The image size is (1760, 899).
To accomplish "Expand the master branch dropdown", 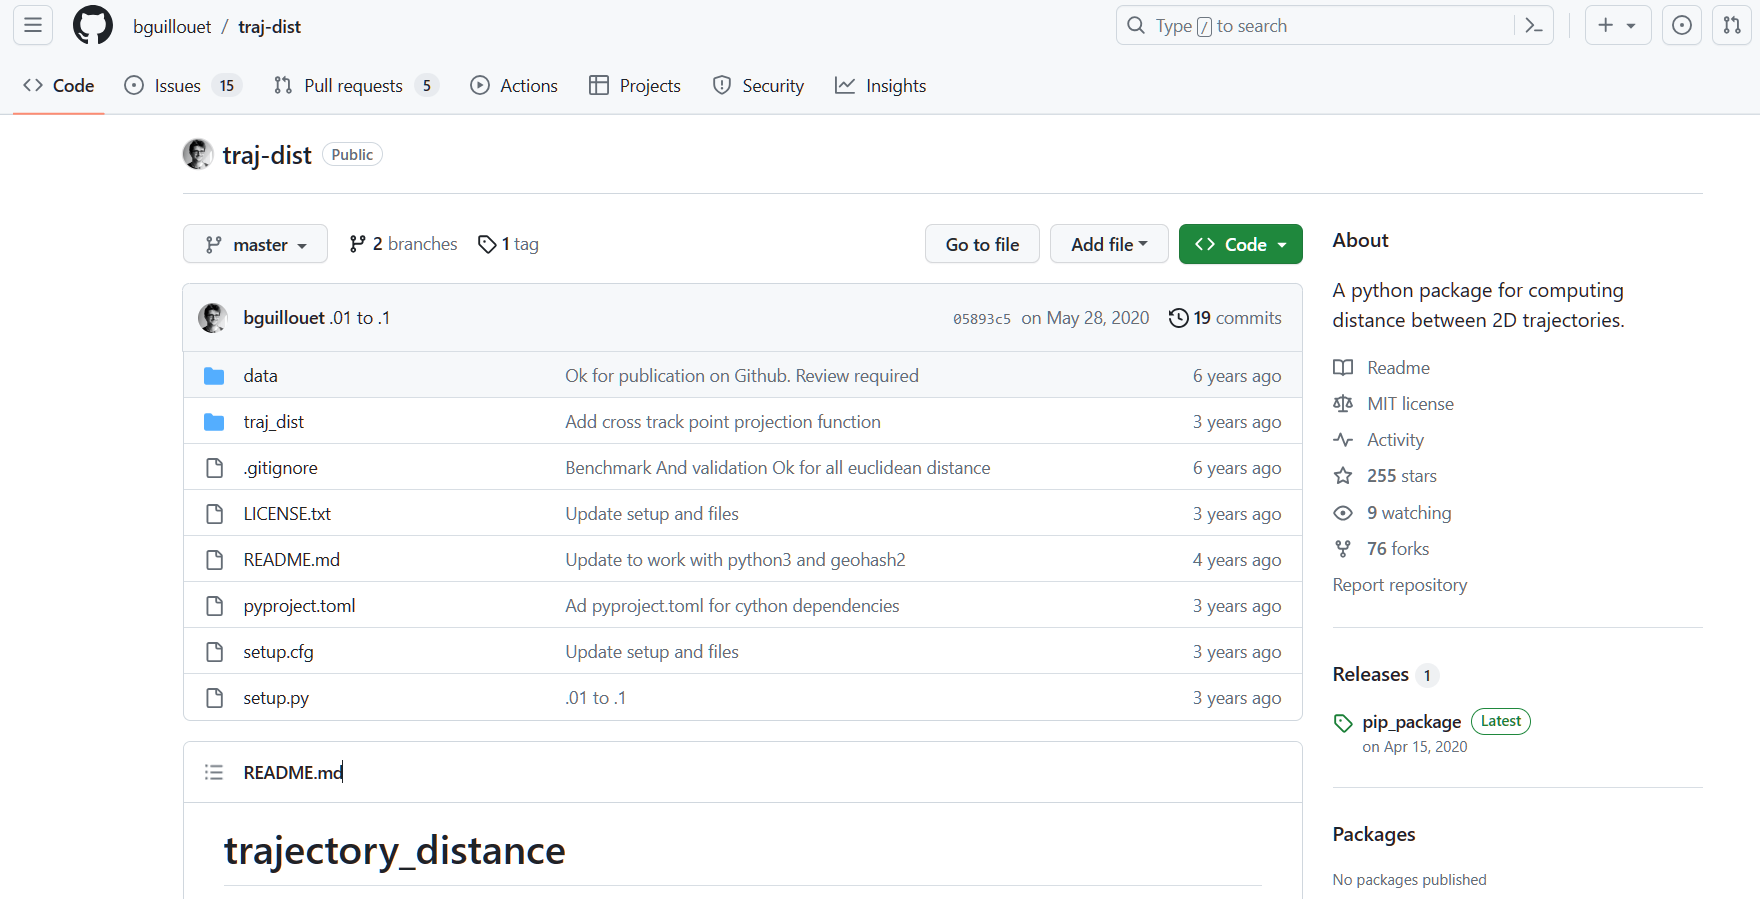I will 255,244.
